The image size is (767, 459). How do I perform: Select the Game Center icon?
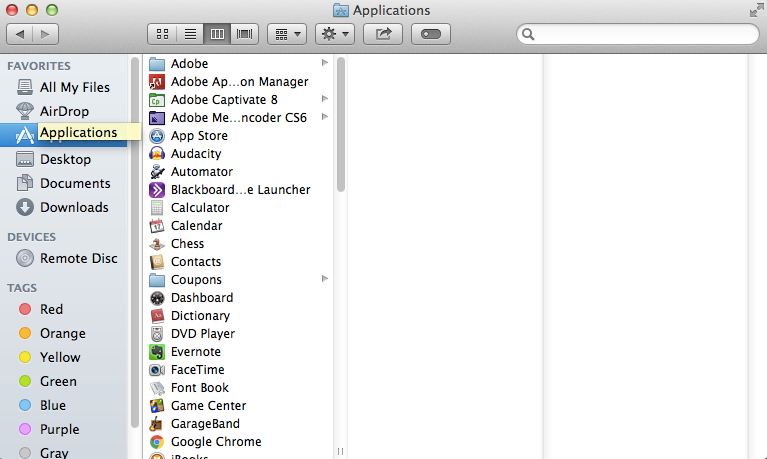click(x=157, y=406)
